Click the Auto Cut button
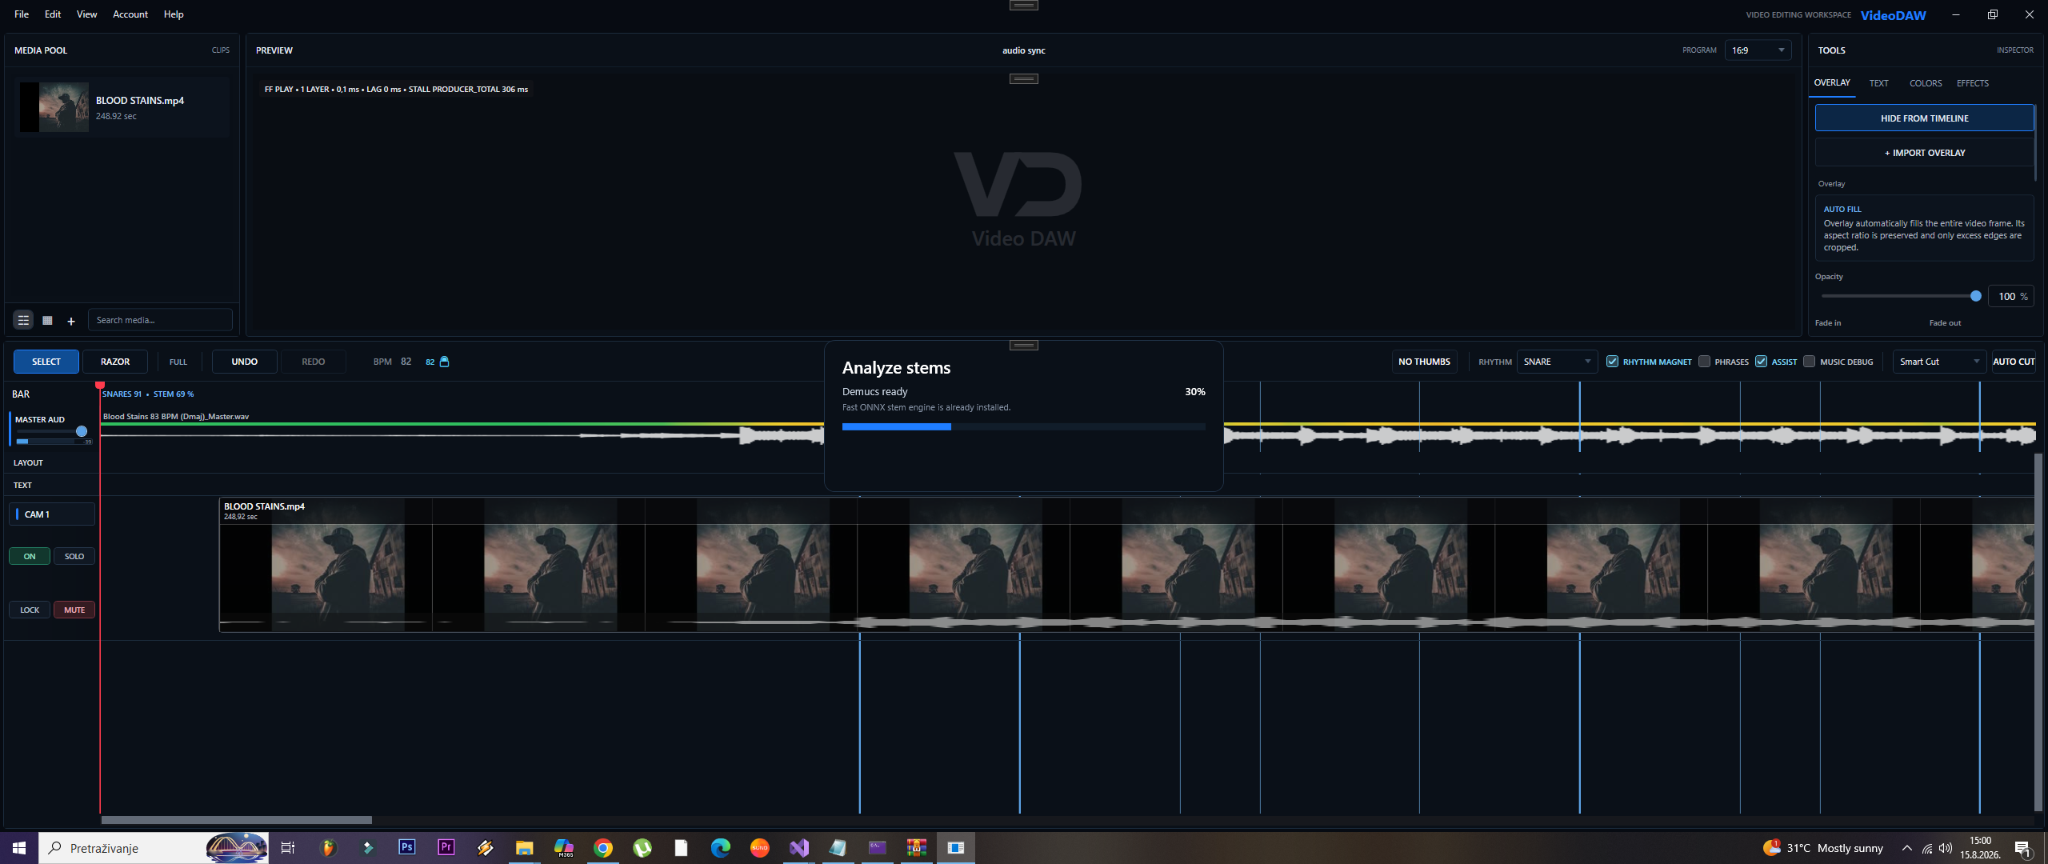 click(x=2013, y=361)
